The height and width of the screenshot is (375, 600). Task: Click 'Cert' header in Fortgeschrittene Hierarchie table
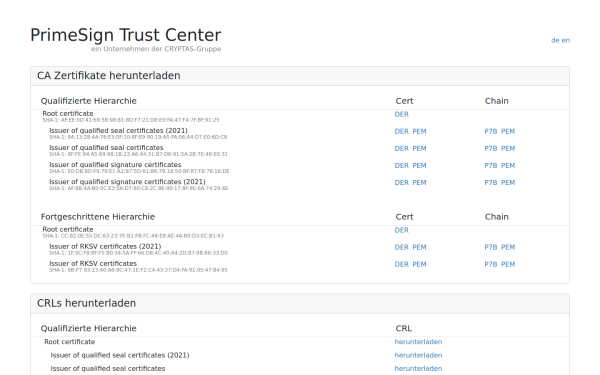point(404,217)
